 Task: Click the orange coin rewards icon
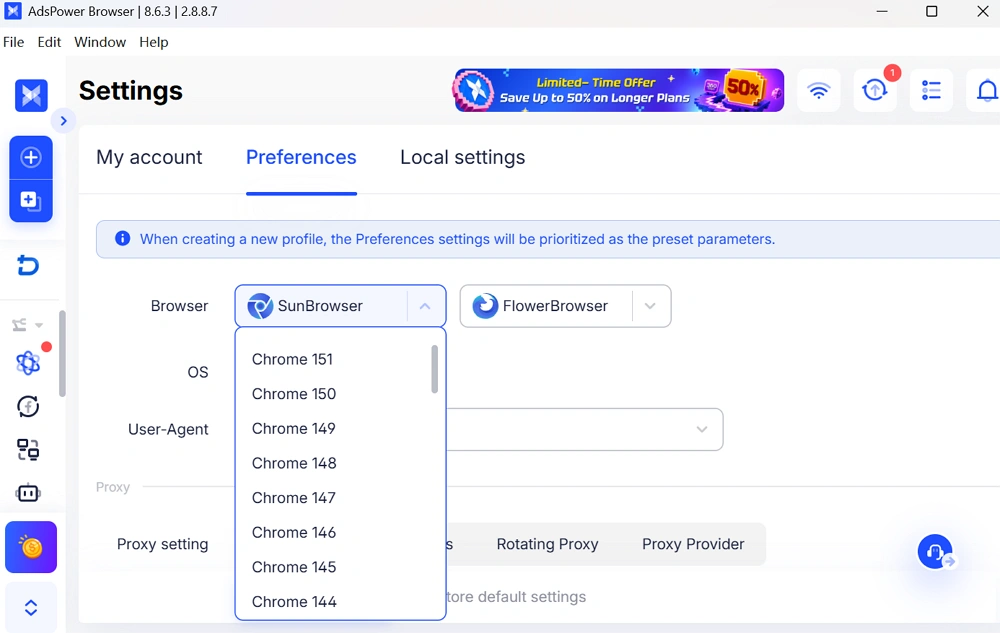point(31,547)
